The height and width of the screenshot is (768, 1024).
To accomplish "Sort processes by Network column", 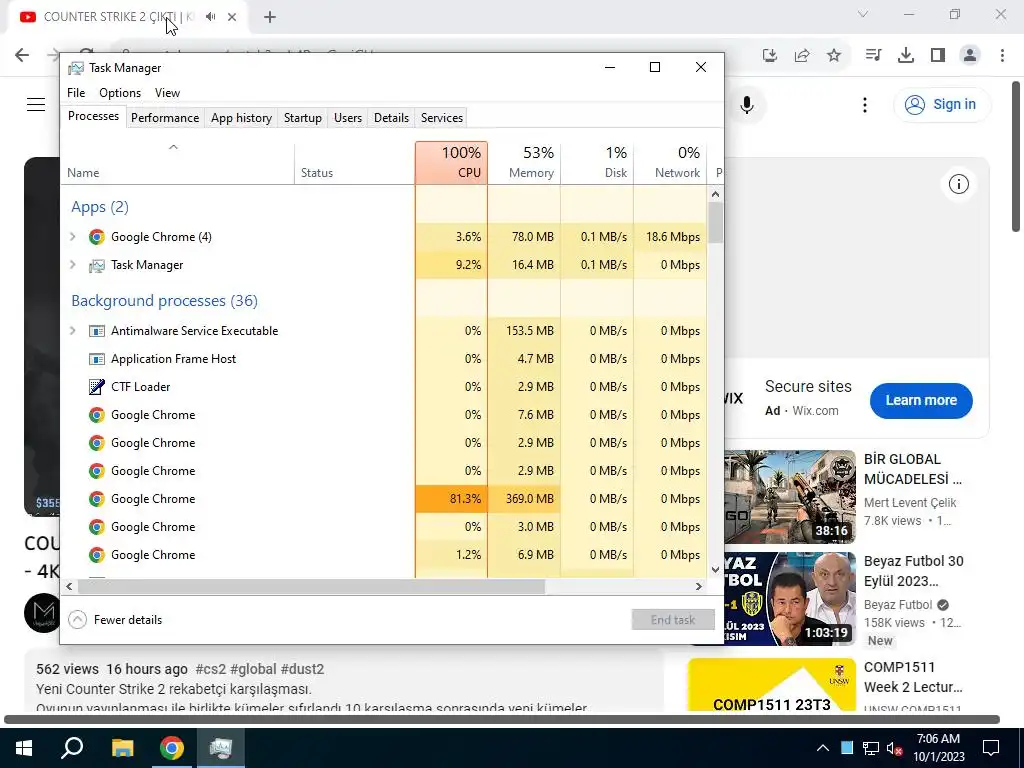I will 670,163.
